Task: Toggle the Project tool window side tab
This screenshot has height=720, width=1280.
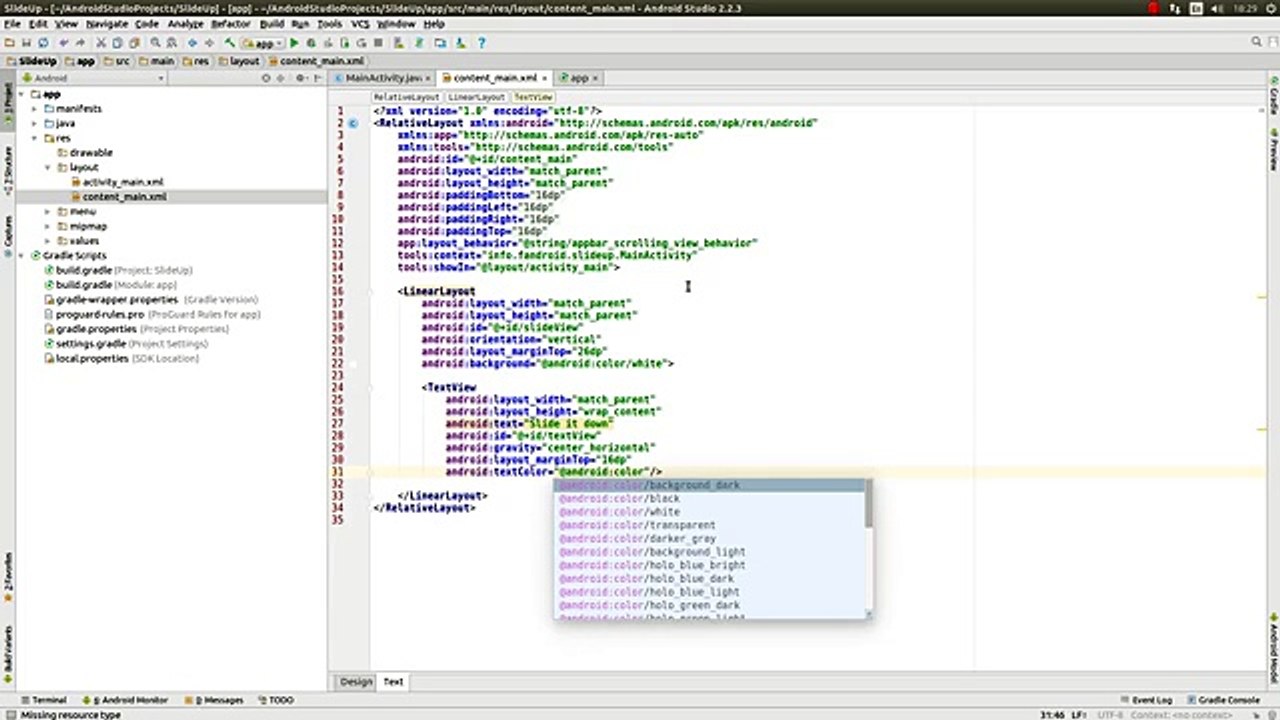Action: tap(7, 100)
